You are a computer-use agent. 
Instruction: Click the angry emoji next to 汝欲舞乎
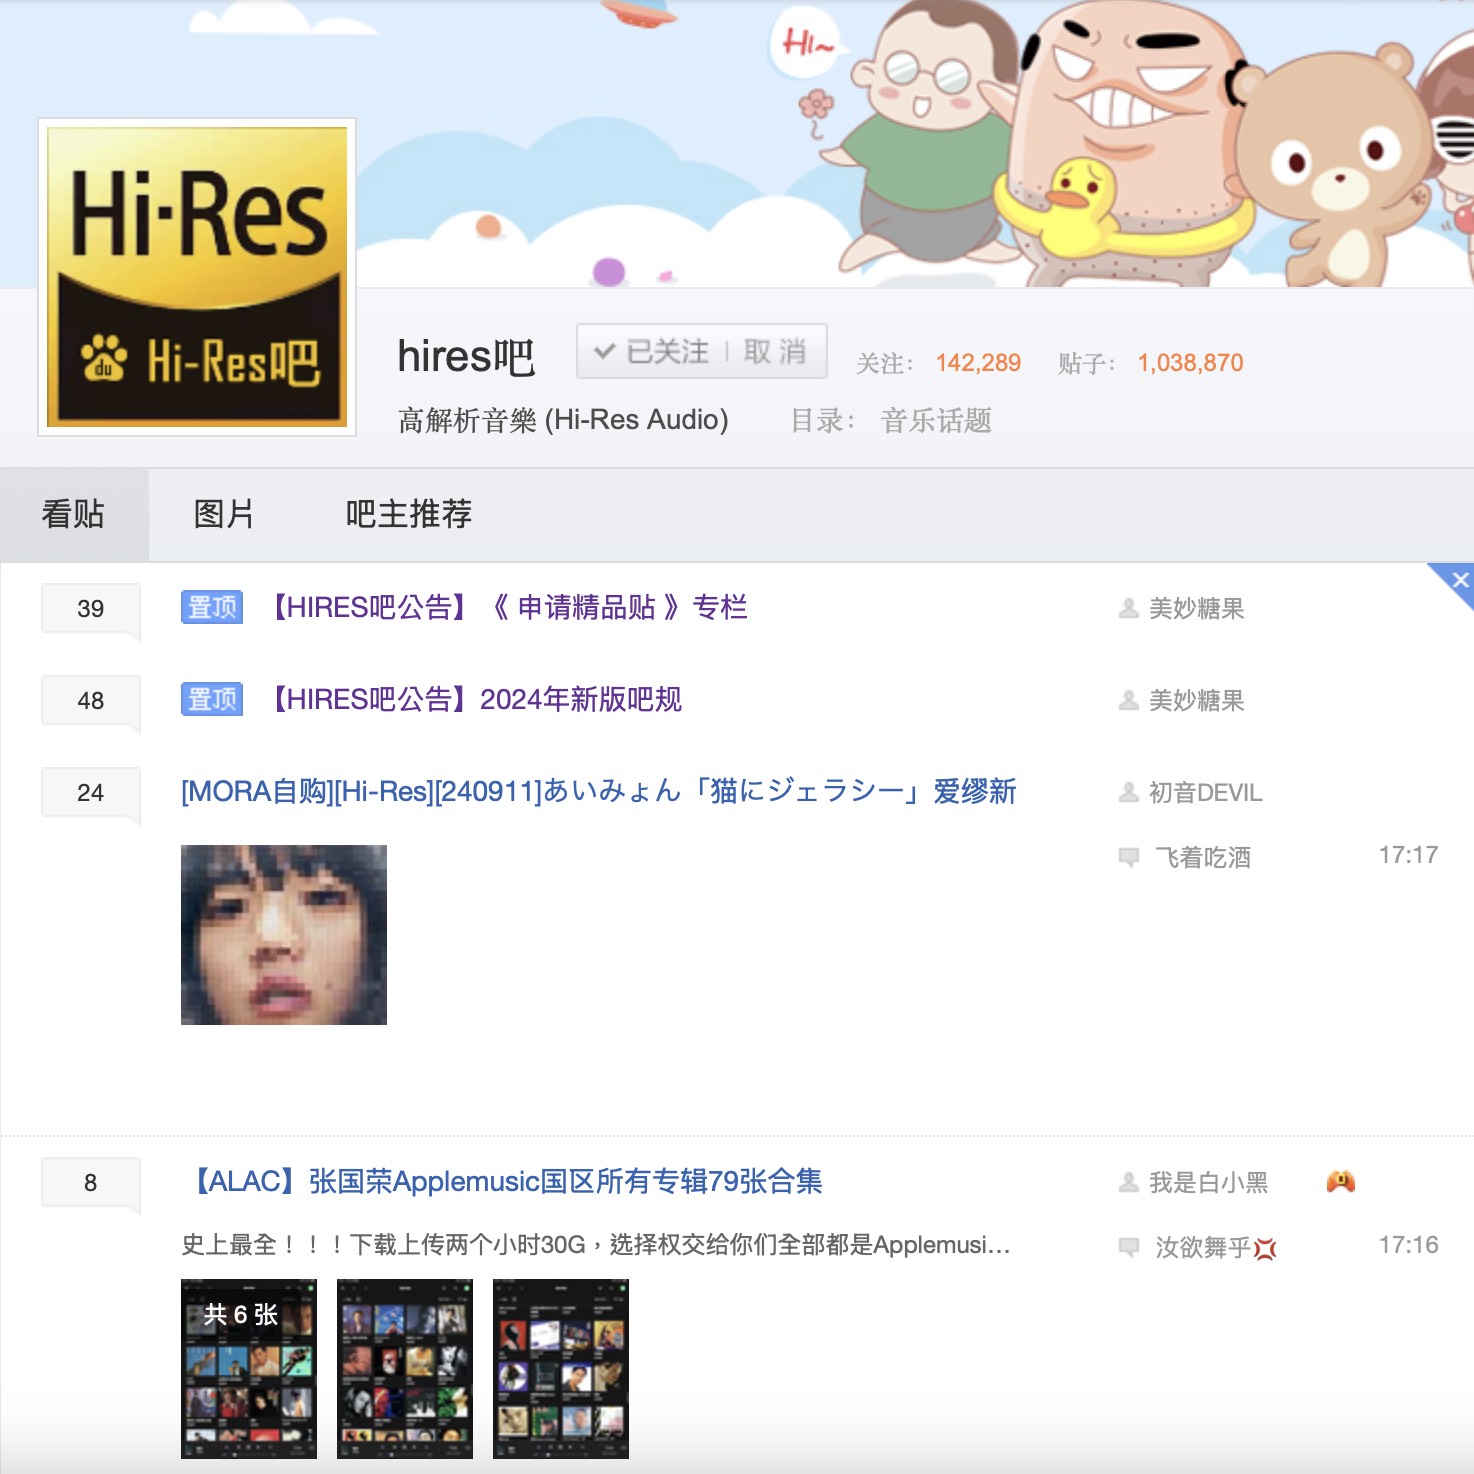[x=1265, y=1248]
